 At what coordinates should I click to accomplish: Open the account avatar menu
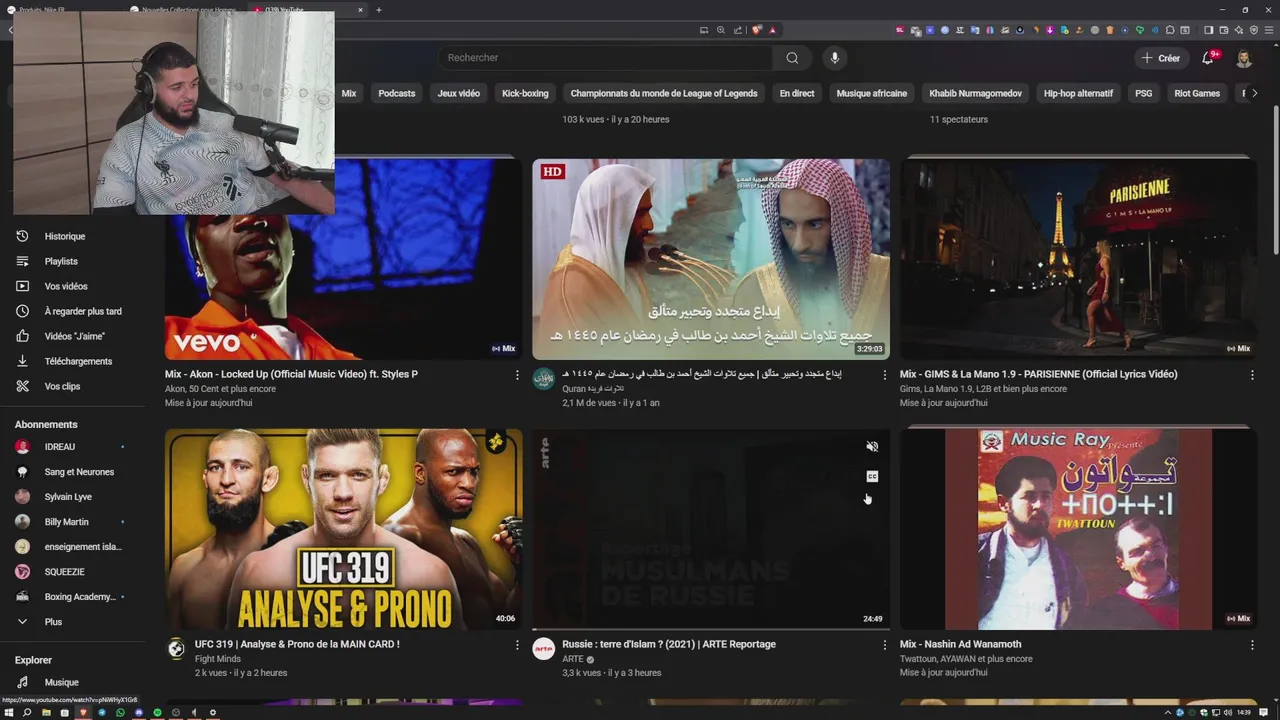pyautogui.click(x=1244, y=58)
